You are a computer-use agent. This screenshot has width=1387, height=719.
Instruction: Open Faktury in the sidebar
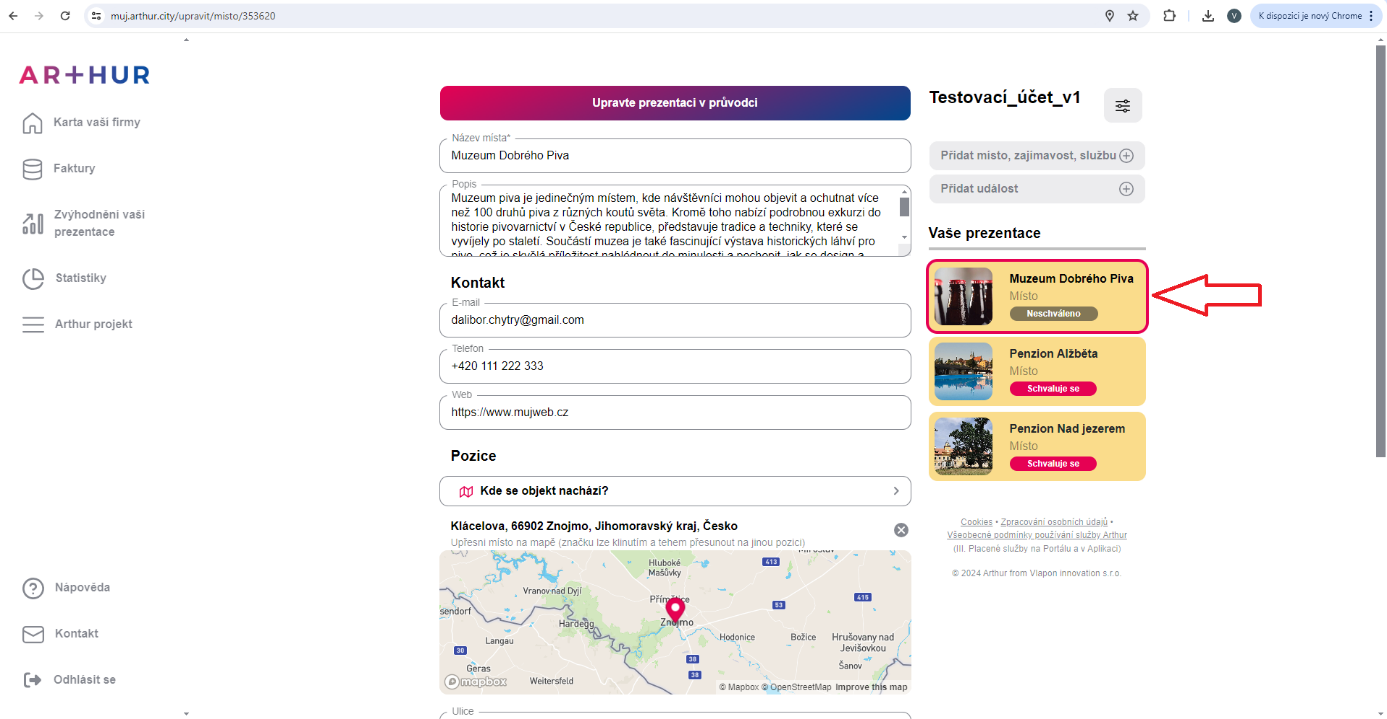[x=74, y=169]
